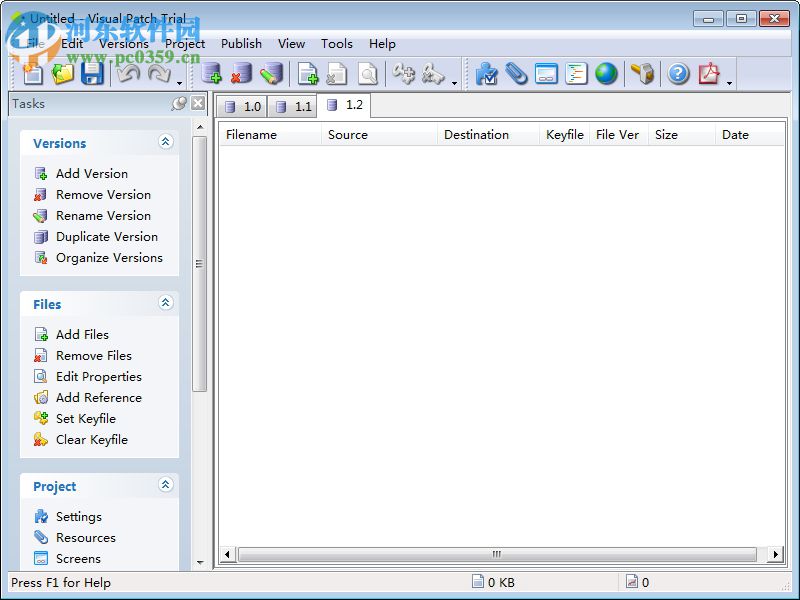The image size is (800, 600).
Task: Sort by Size column header
Action: (682, 135)
